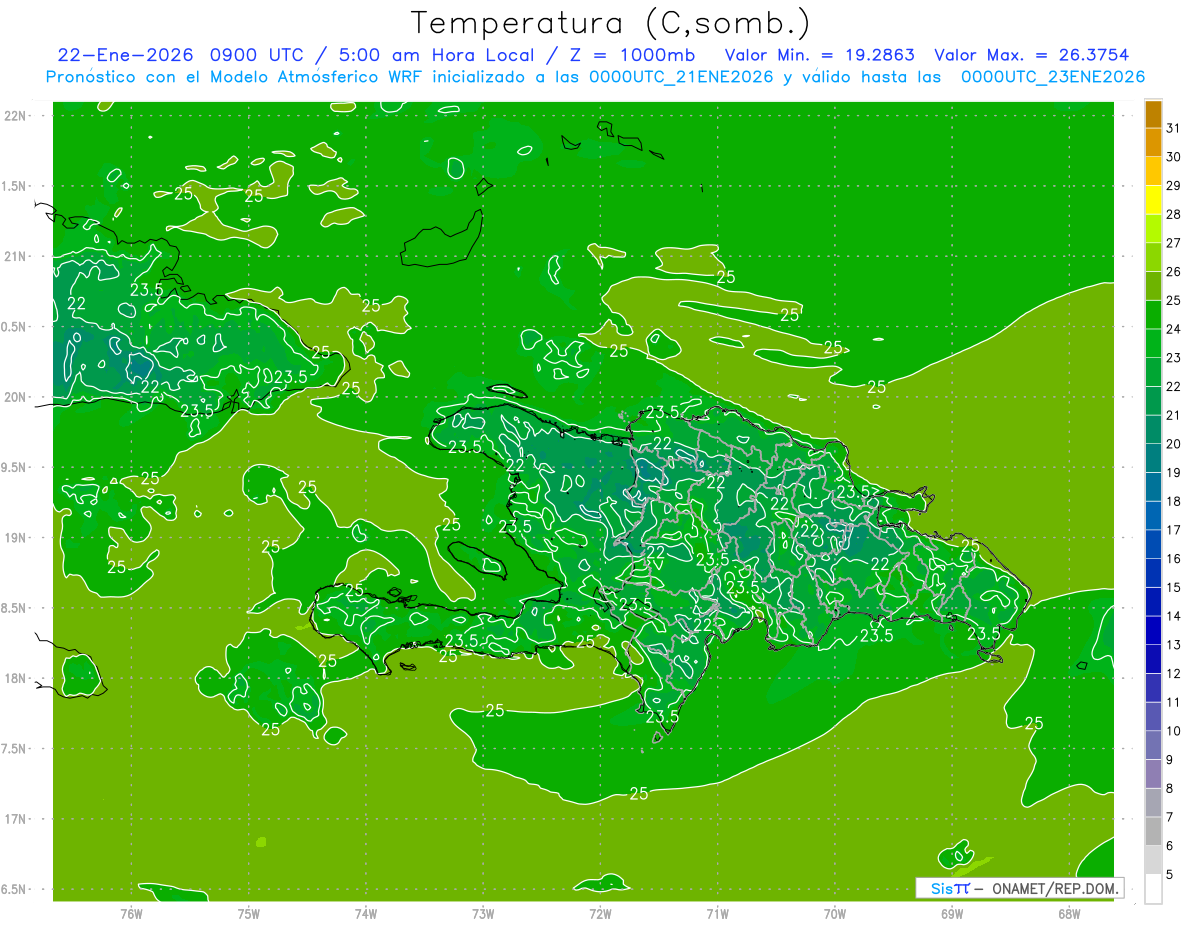Click the "68W" longitude axis label

pyautogui.click(x=1069, y=914)
